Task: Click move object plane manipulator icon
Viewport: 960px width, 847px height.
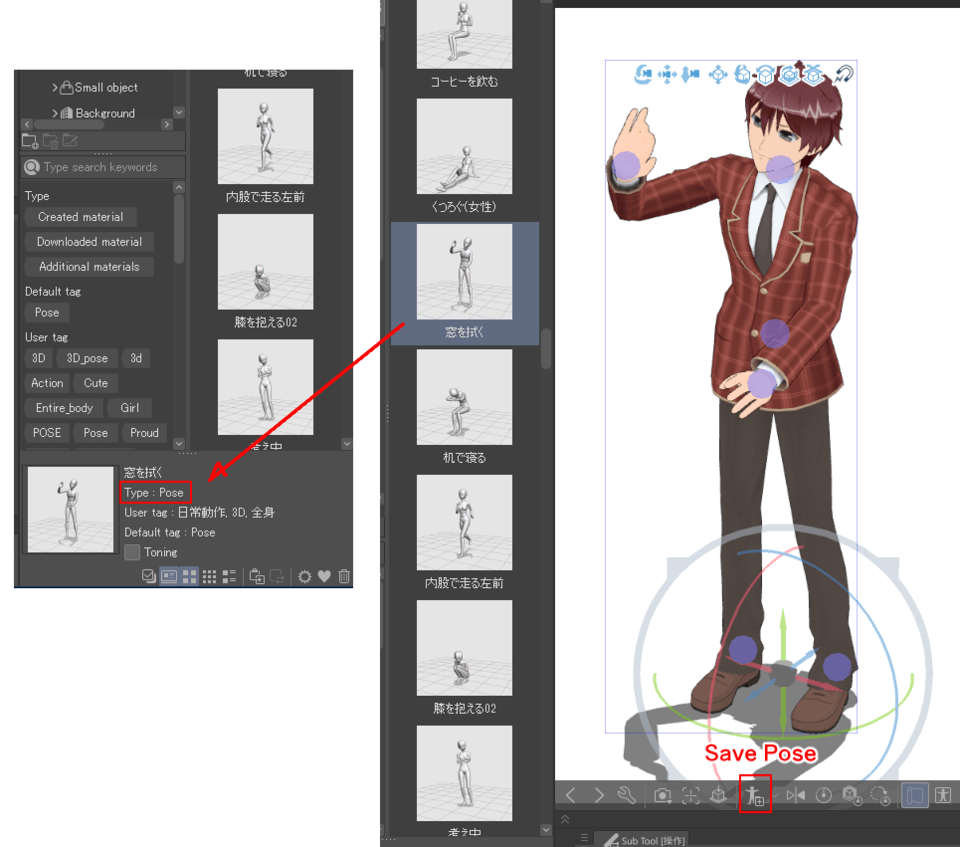Action: (x=718, y=75)
